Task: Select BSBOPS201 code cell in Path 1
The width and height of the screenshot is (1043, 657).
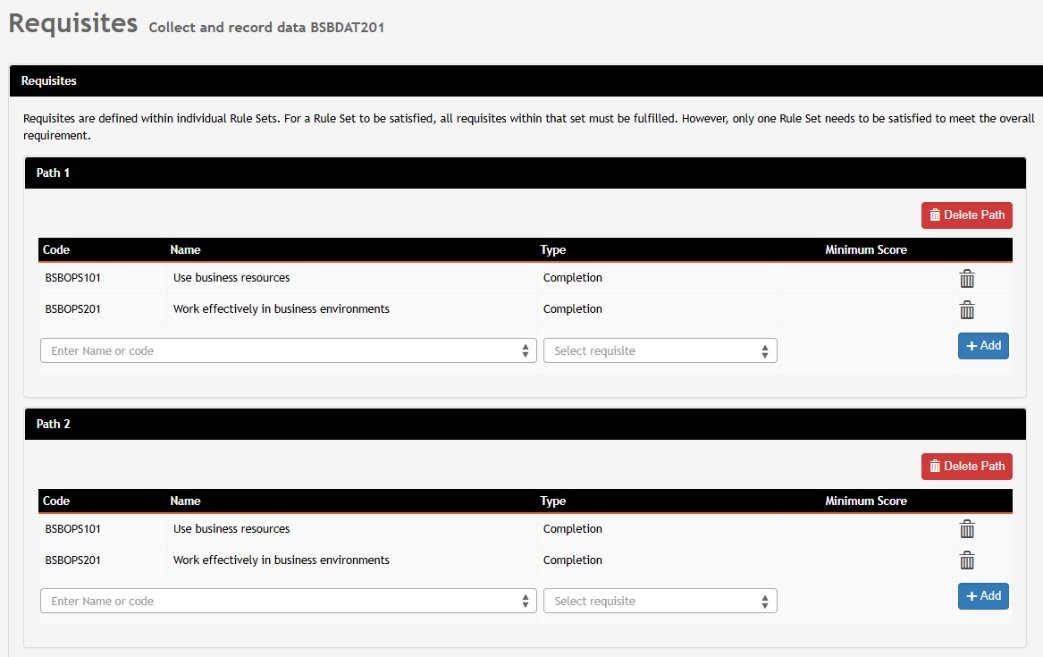Action: (x=73, y=309)
